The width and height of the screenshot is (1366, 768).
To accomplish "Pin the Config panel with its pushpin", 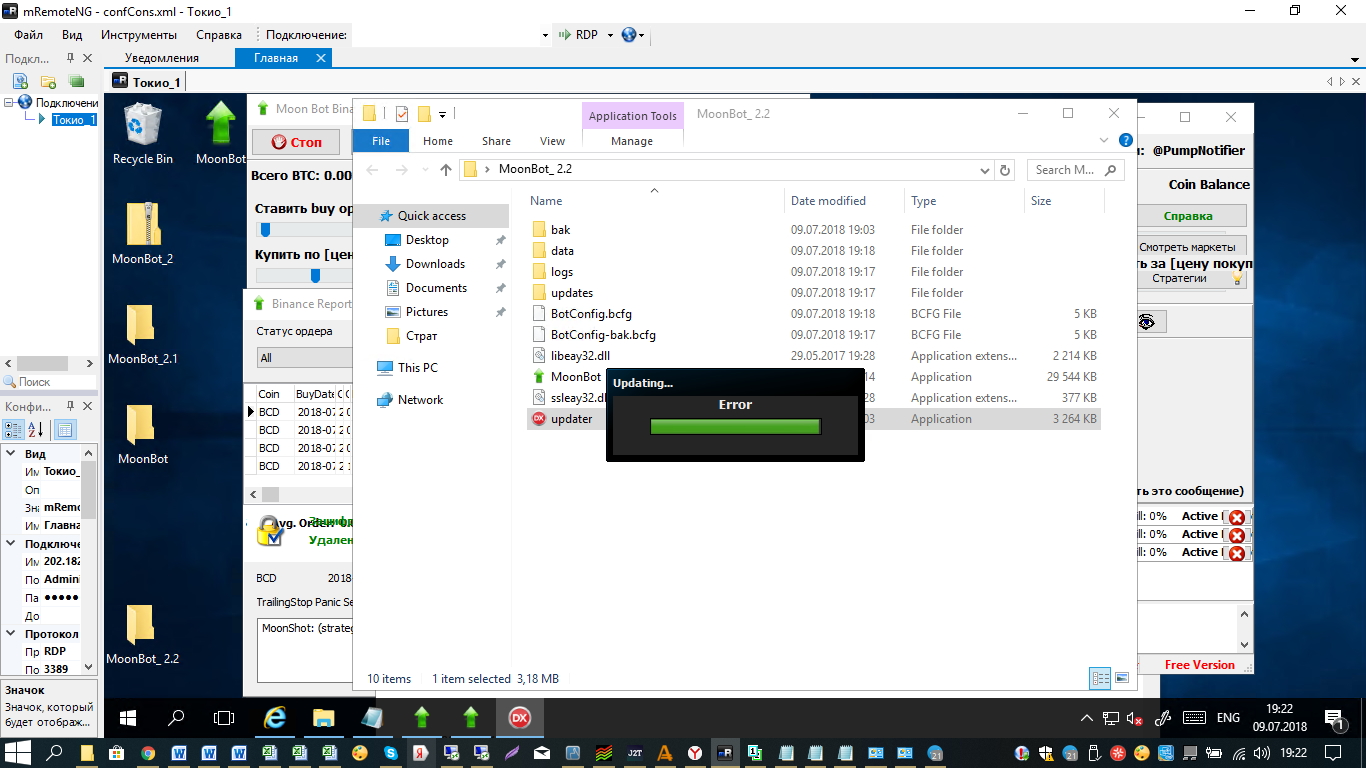I will [70, 407].
